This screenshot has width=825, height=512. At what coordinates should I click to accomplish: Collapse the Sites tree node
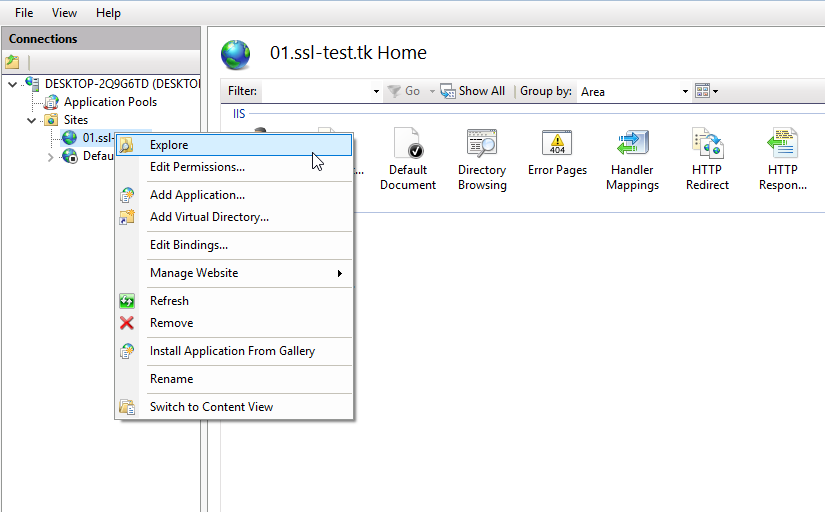tap(33, 120)
